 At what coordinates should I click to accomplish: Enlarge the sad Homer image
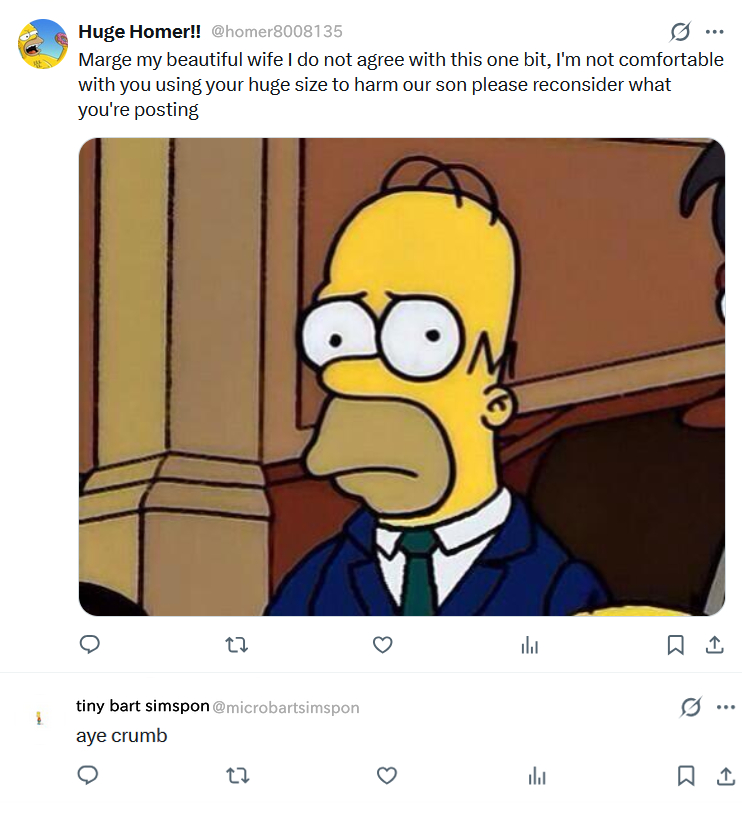(x=401, y=376)
